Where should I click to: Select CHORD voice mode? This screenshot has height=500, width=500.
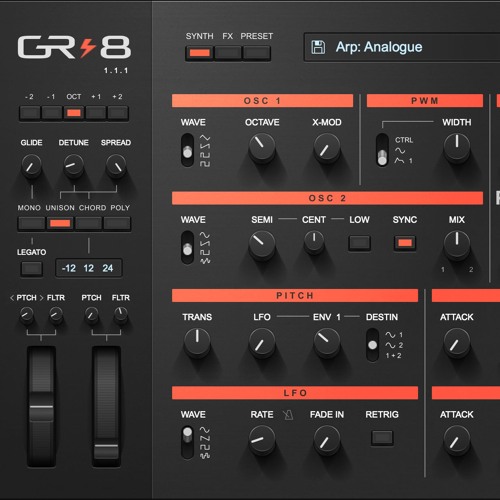click(x=88, y=223)
